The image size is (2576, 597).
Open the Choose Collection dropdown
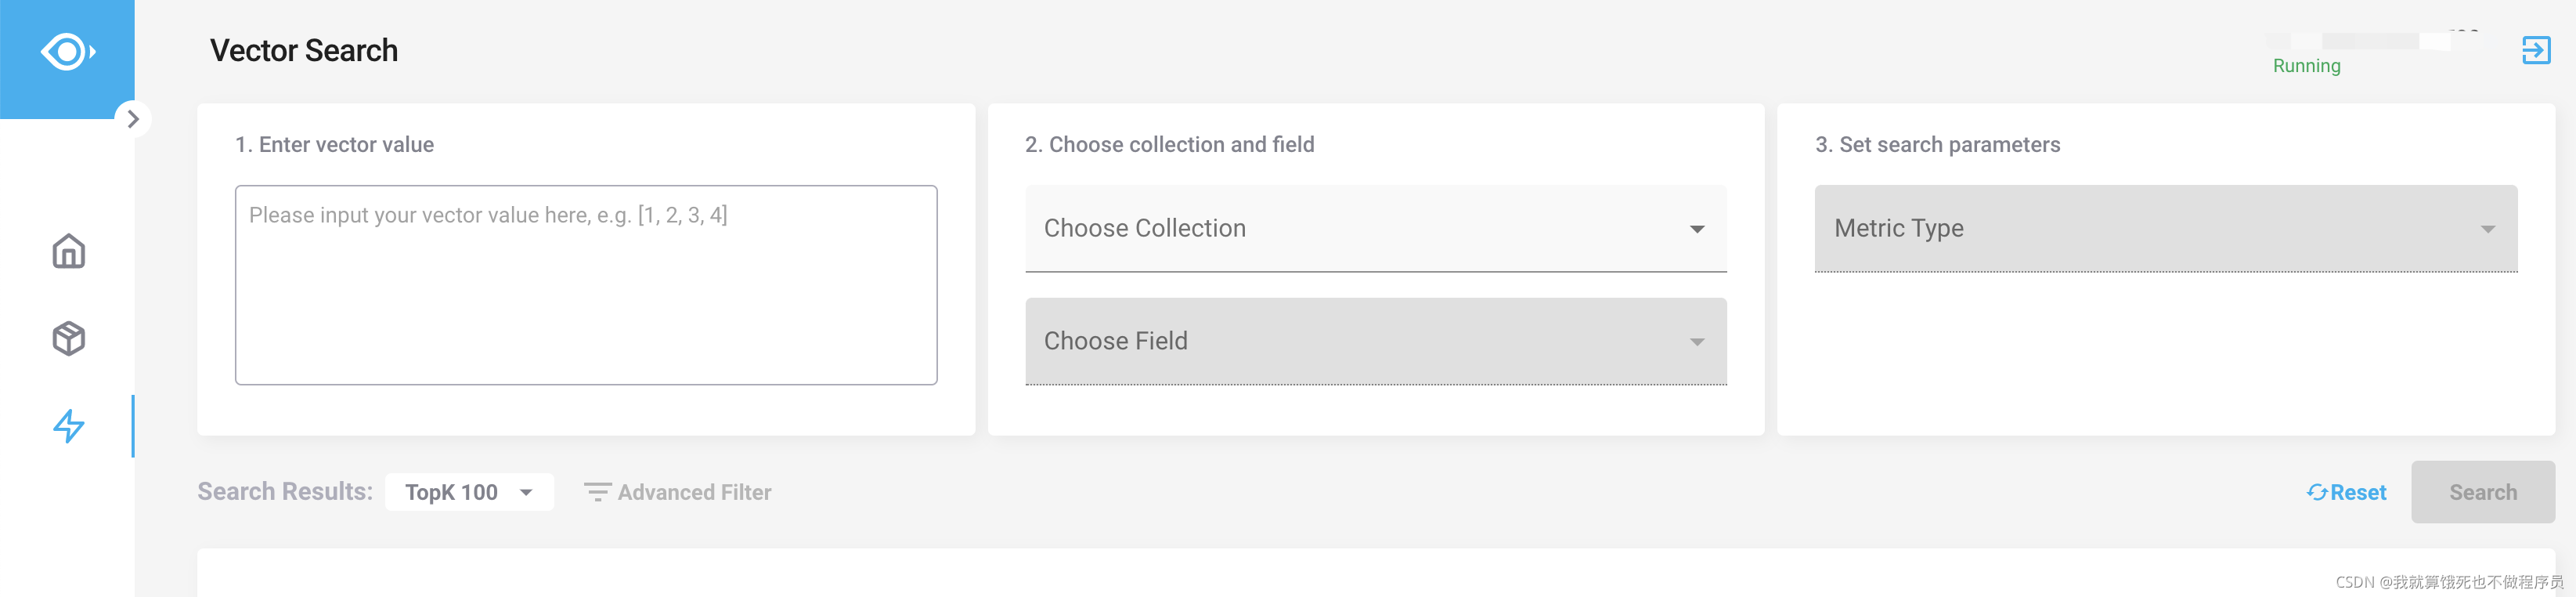pyautogui.click(x=1374, y=229)
